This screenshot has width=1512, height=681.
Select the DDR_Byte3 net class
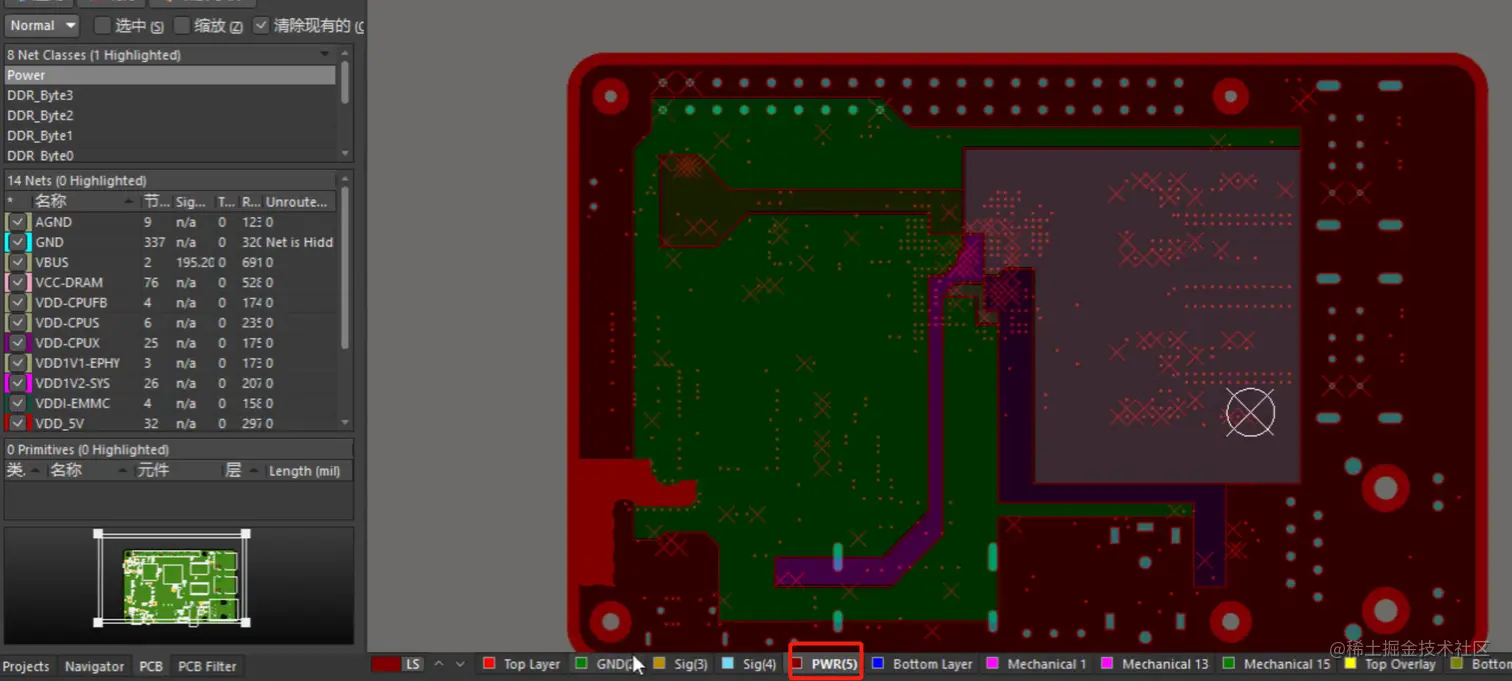170,95
